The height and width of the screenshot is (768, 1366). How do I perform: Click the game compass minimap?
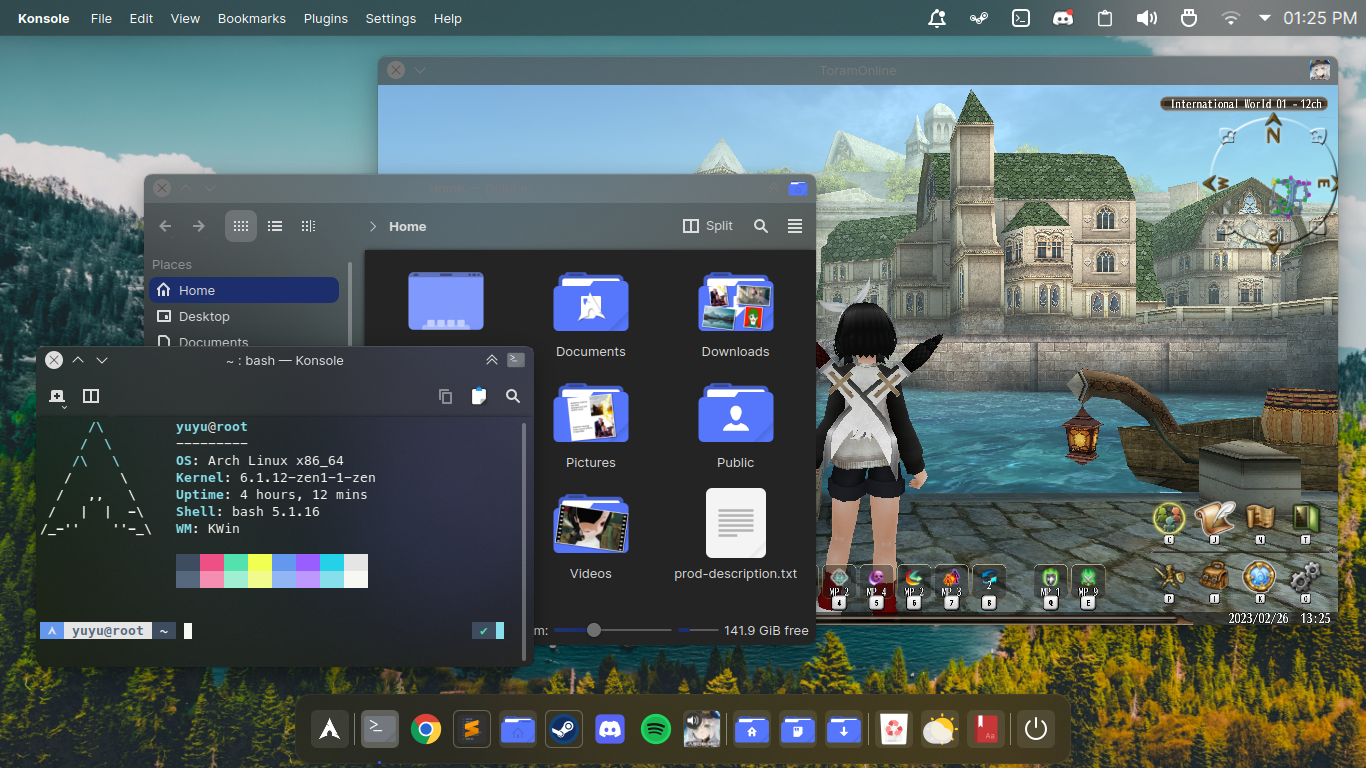[1274, 186]
